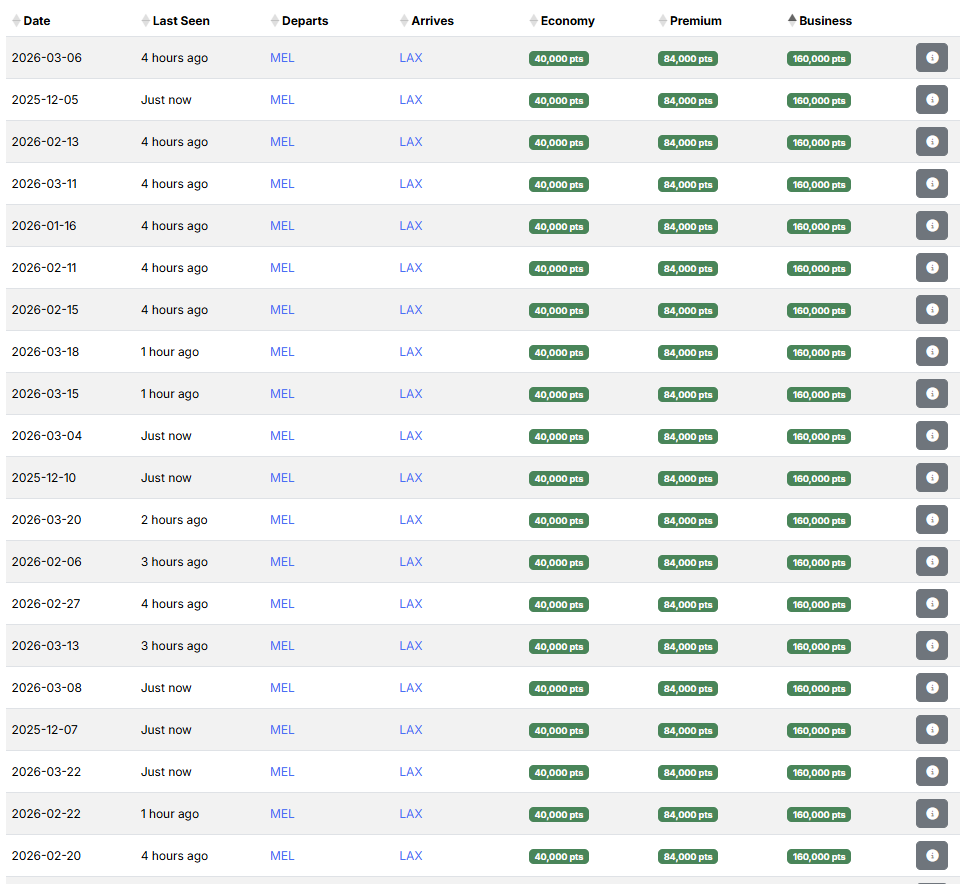Viewport: 970px width, 884px height.
Task: Sort table by Date column
Action: [x=36, y=21]
